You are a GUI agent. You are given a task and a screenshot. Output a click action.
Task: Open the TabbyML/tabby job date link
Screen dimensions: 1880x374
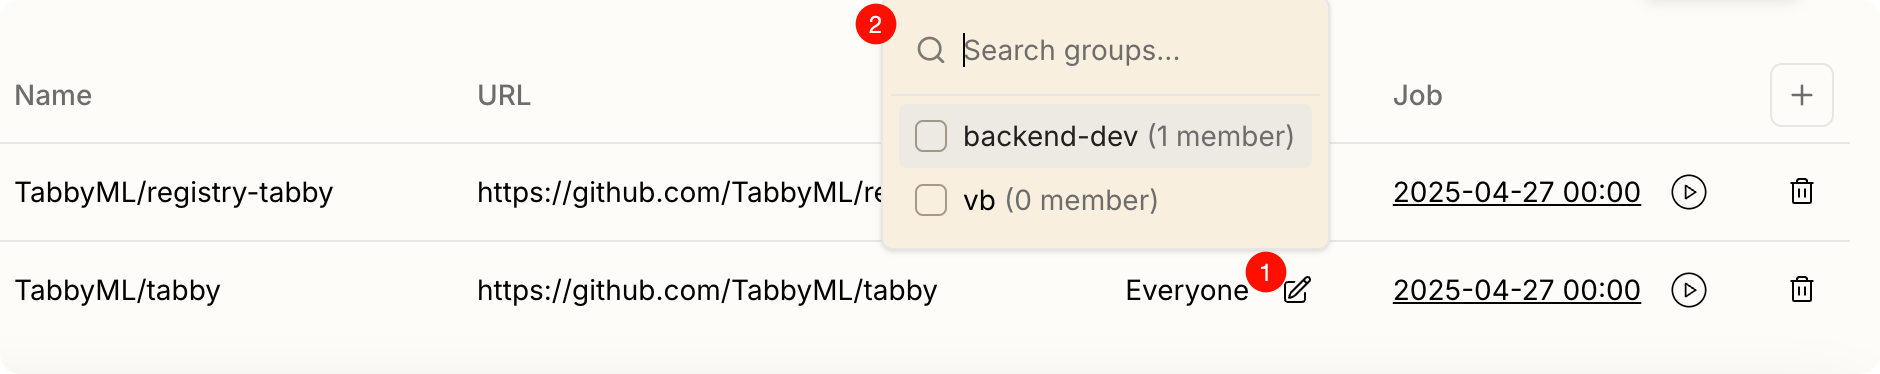coord(1517,290)
